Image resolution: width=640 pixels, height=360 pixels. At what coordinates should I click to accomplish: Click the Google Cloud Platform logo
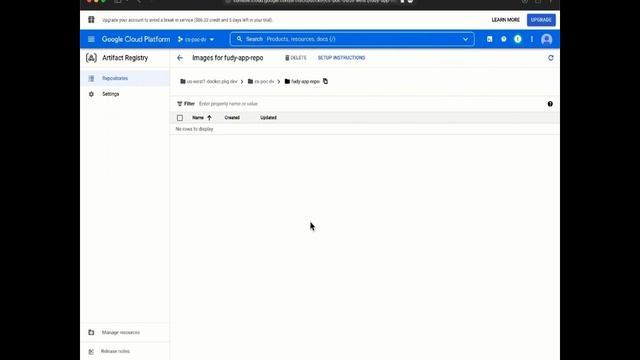tap(136, 39)
